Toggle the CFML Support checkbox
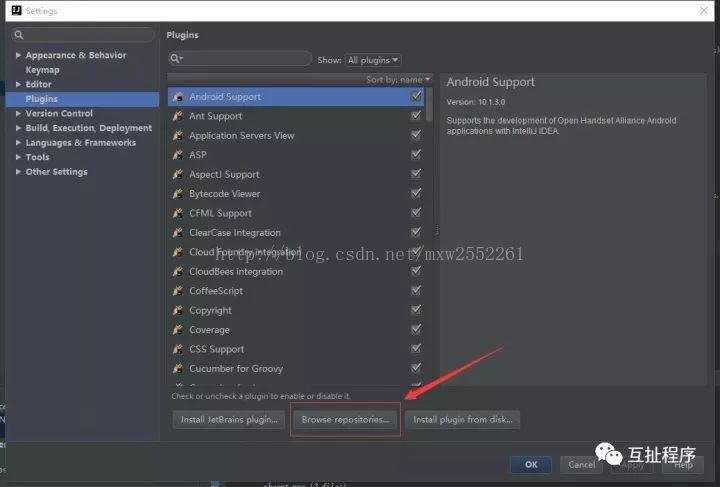Viewport: 720px width, 487px height. point(416,213)
